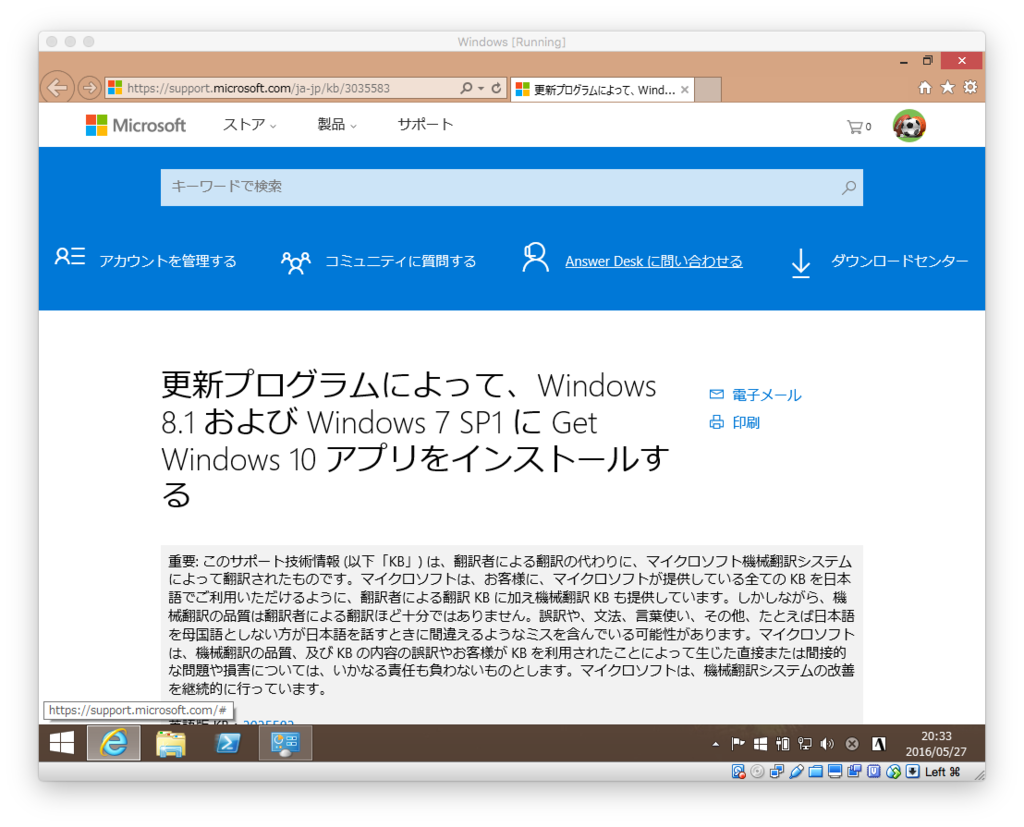The height and width of the screenshot is (827, 1024).
Task: Click the article title heading text
Action: (415, 439)
